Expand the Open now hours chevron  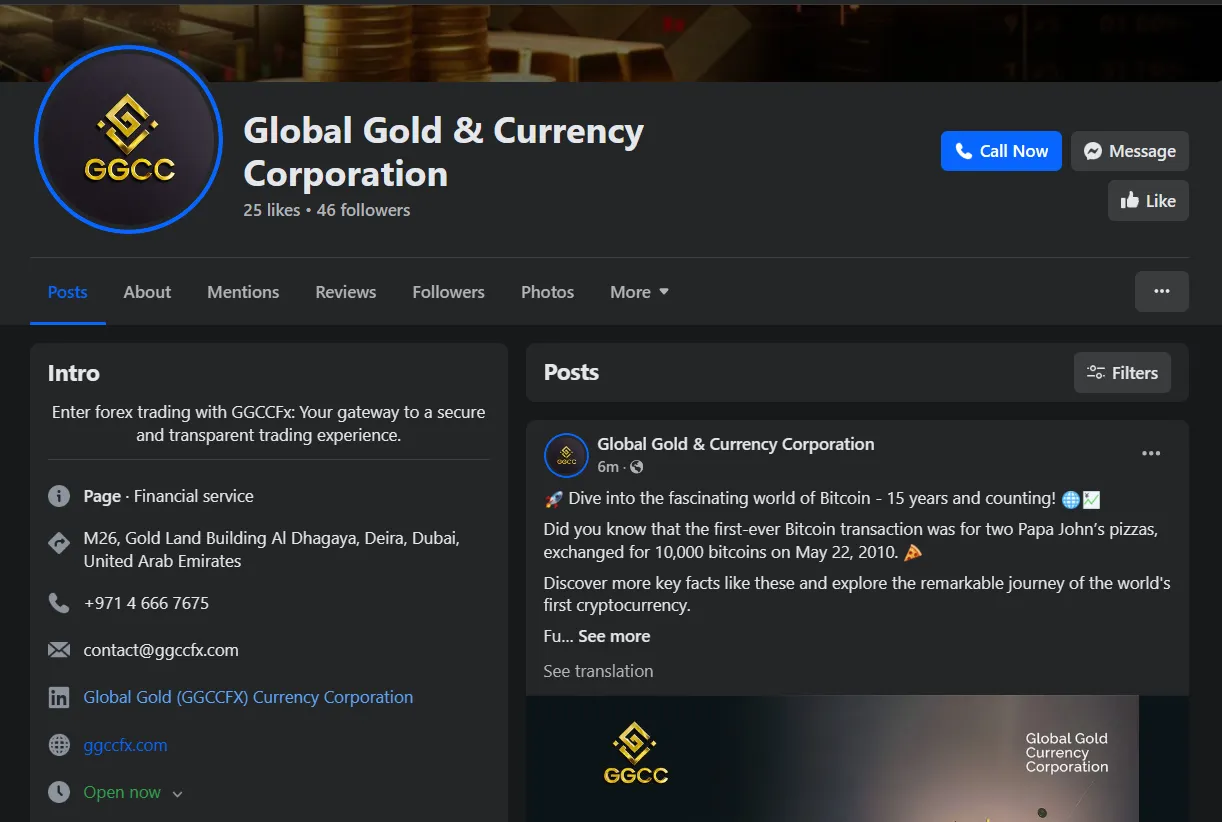177,794
